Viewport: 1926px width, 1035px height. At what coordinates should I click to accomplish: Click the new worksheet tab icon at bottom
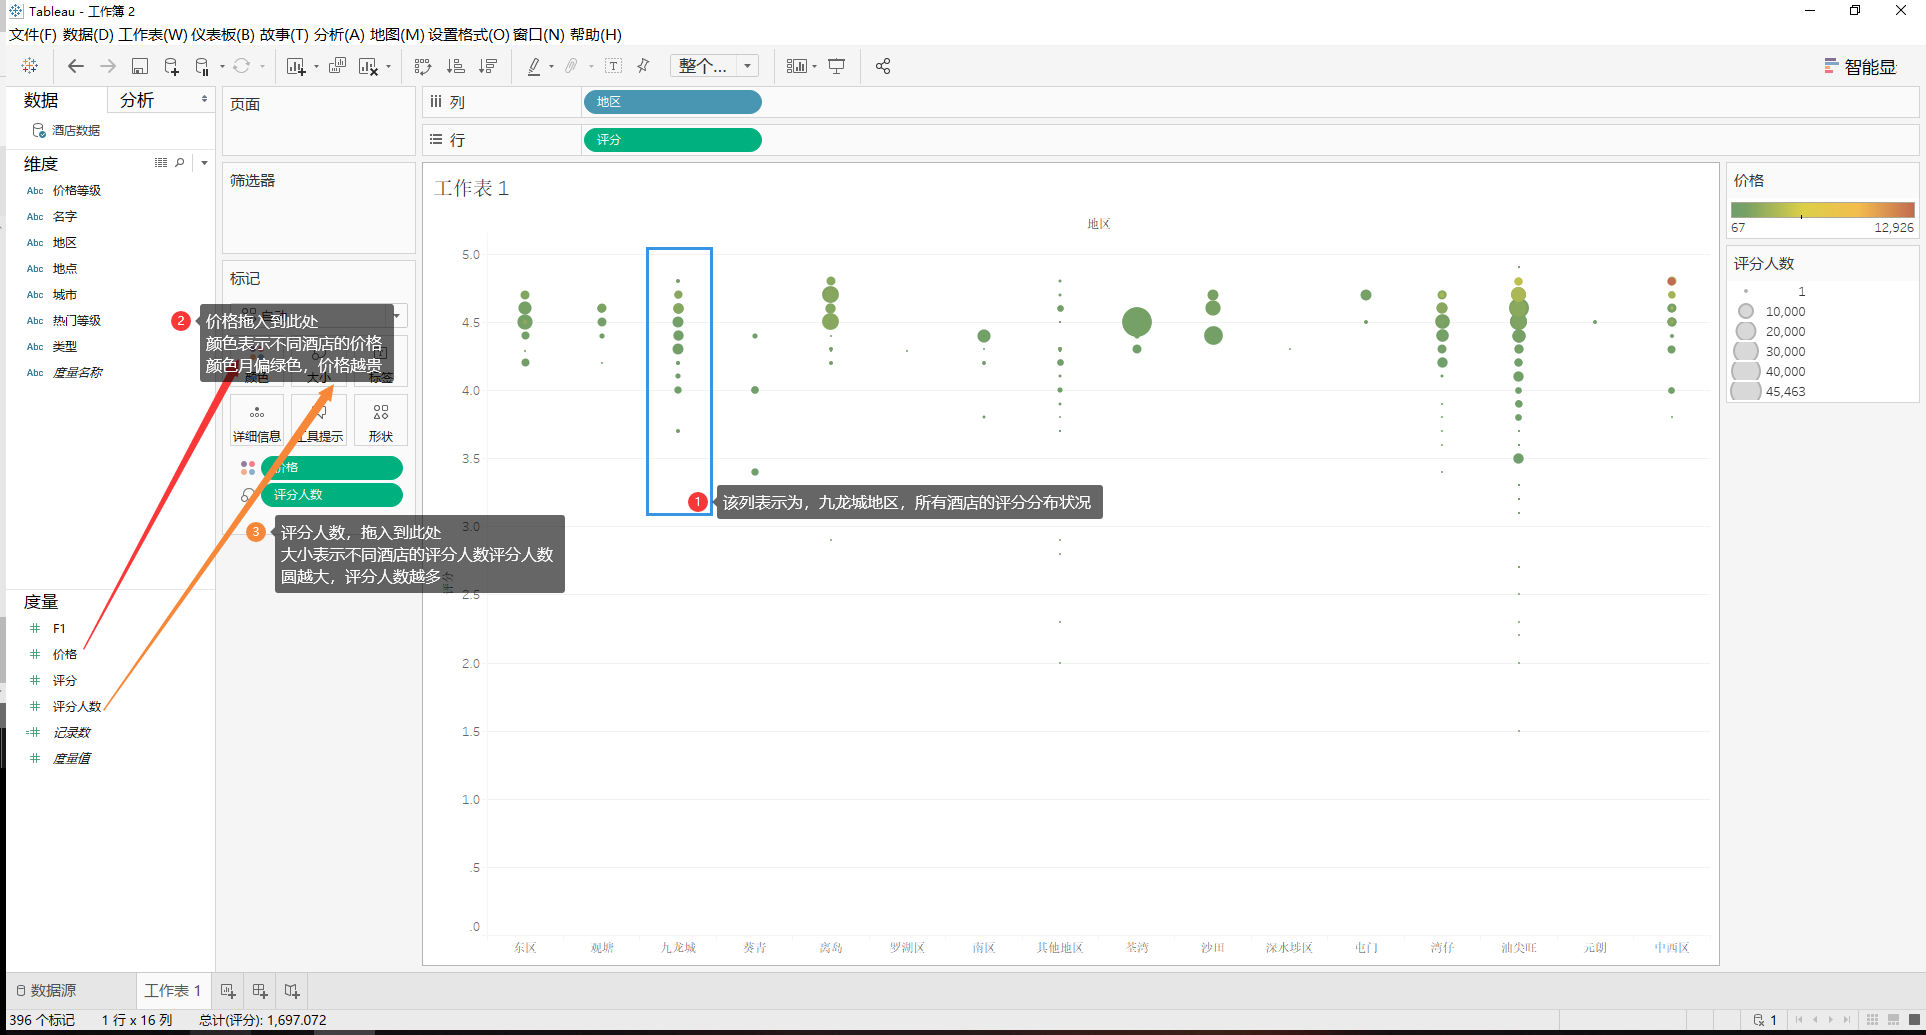coord(228,991)
